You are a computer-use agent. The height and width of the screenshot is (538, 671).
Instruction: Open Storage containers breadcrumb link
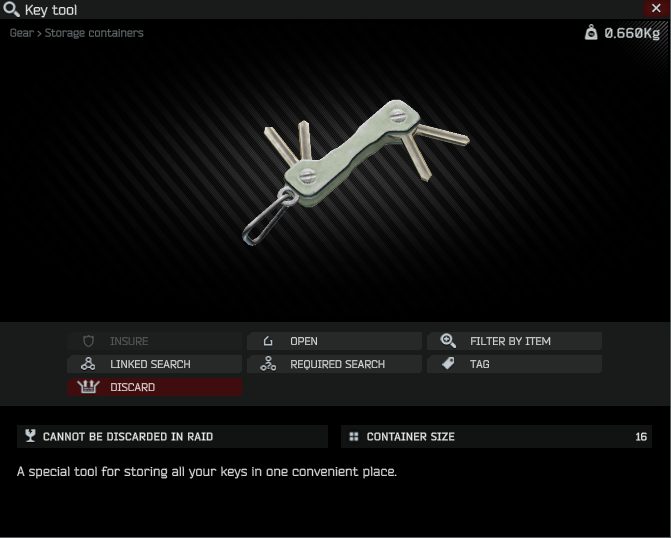click(x=94, y=33)
